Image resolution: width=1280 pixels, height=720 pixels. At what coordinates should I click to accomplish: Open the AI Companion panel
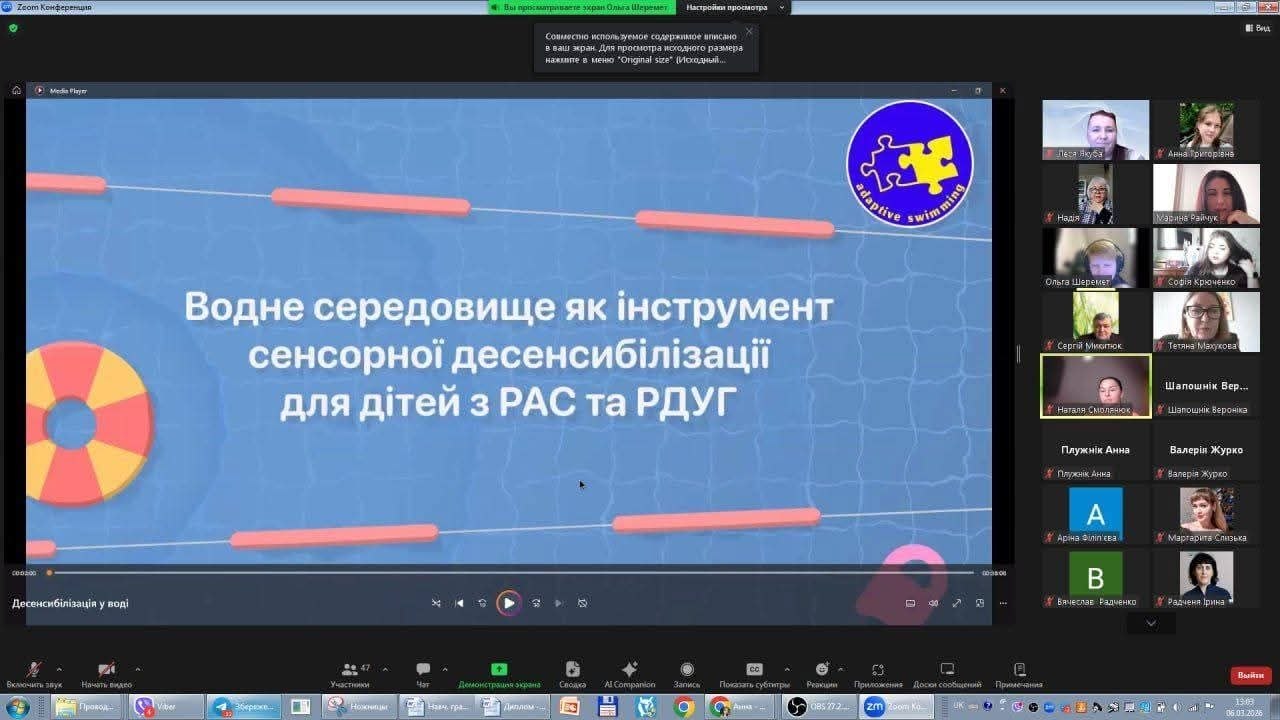tap(629, 671)
